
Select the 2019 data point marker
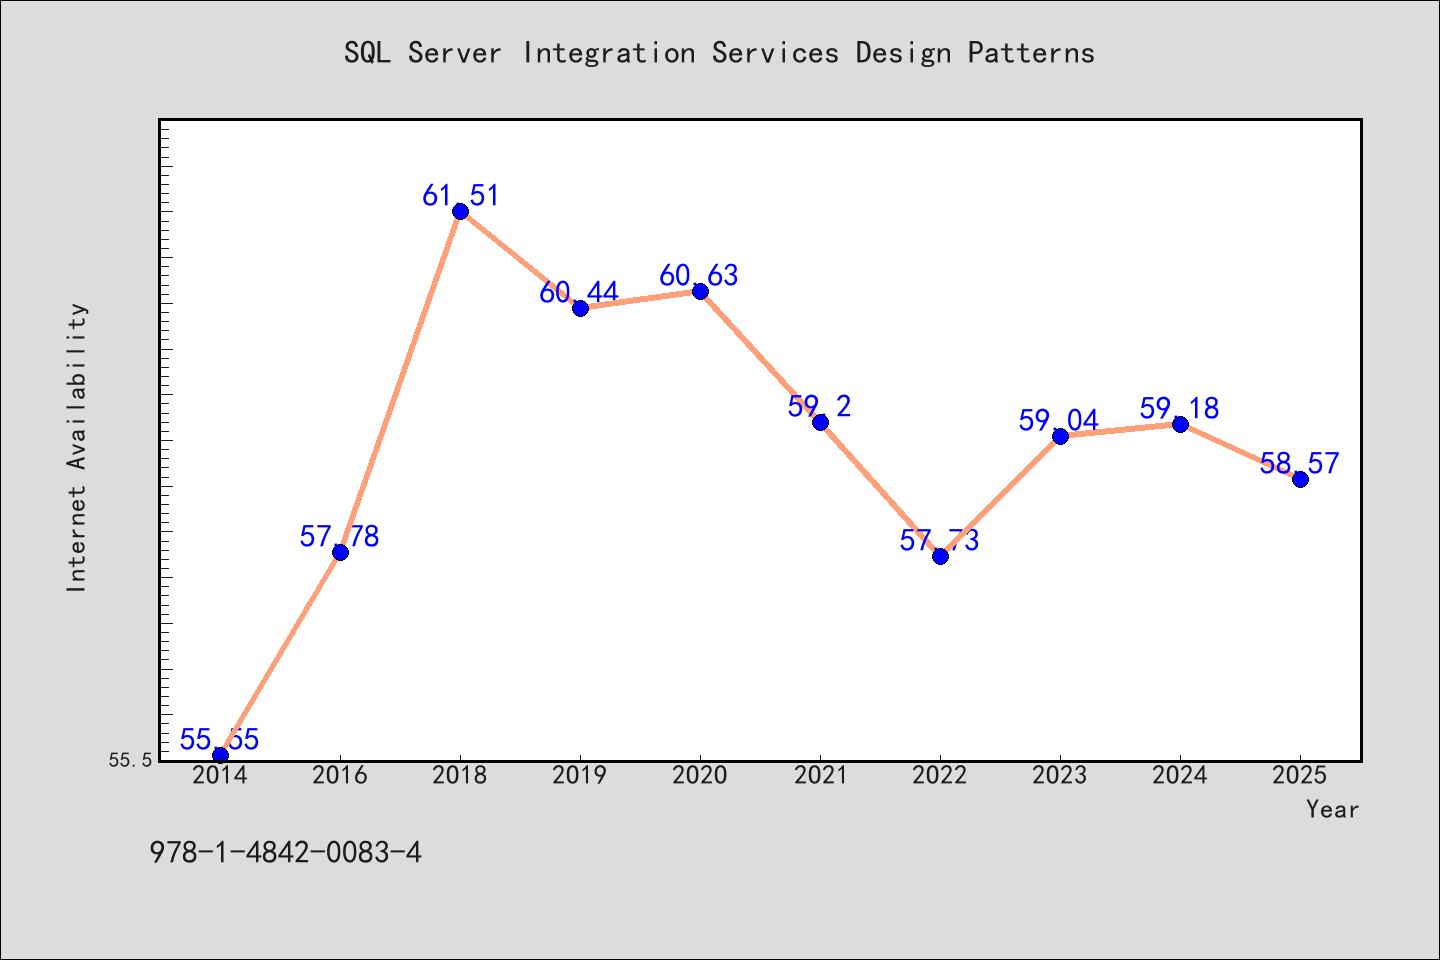pos(580,308)
